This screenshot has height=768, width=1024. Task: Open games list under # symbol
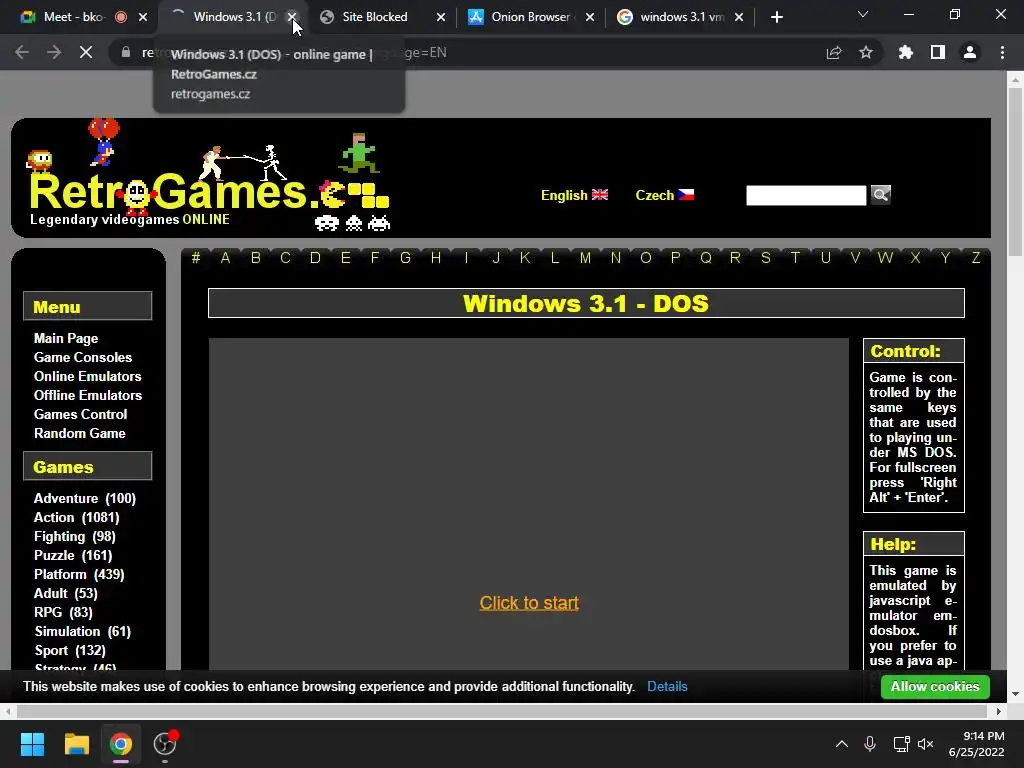point(195,258)
